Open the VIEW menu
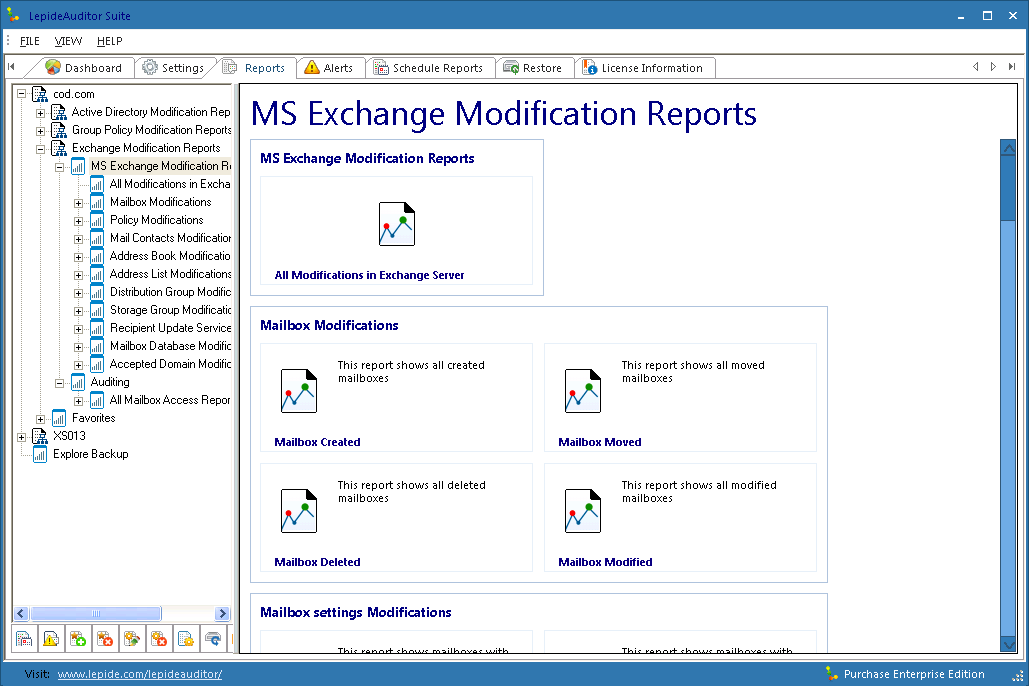1029x686 pixels. coord(68,41)
